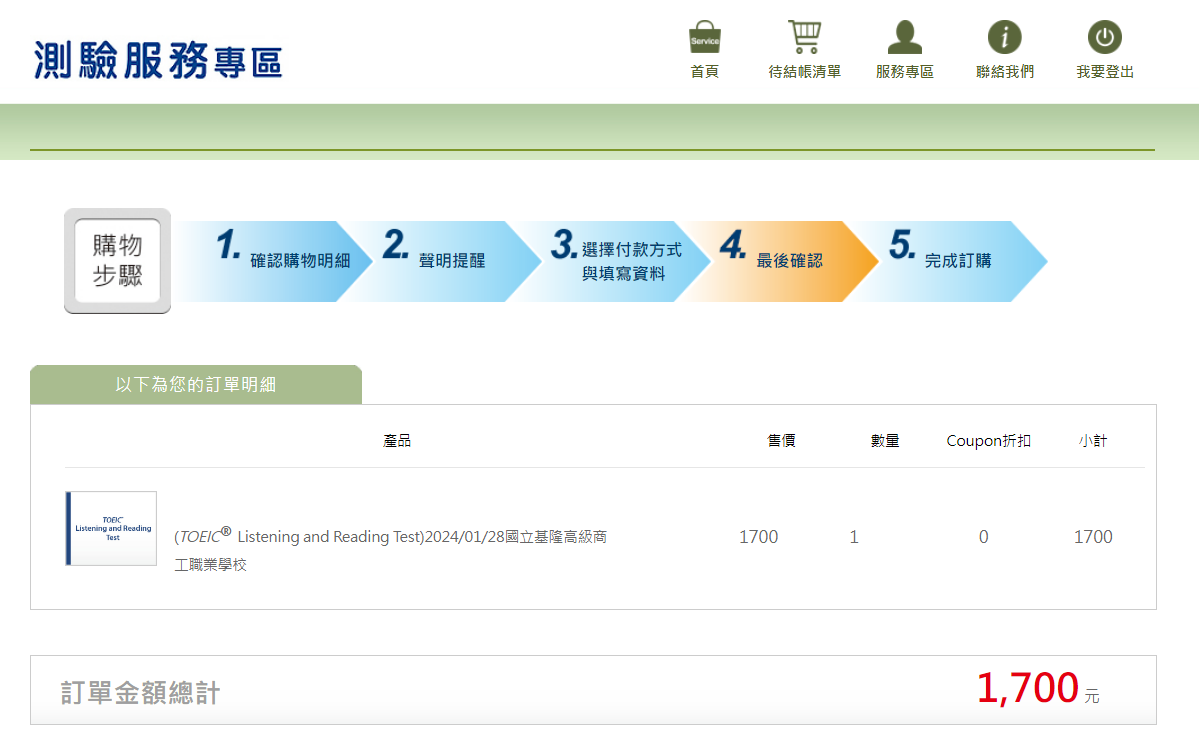Click the shopping bag home icon
This screenshot has height=739, width=1199.
click(x=704, y=37)
